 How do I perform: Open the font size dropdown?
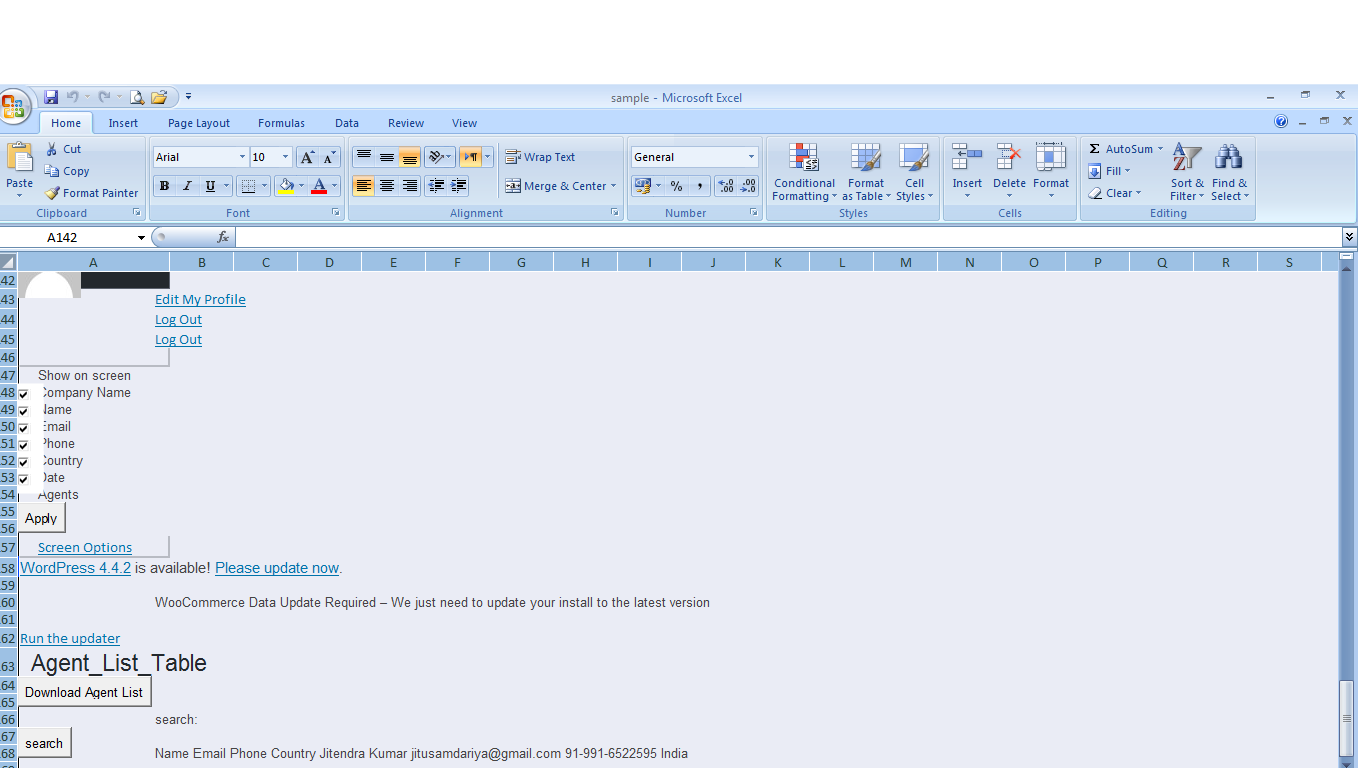(x=285, y=157)
